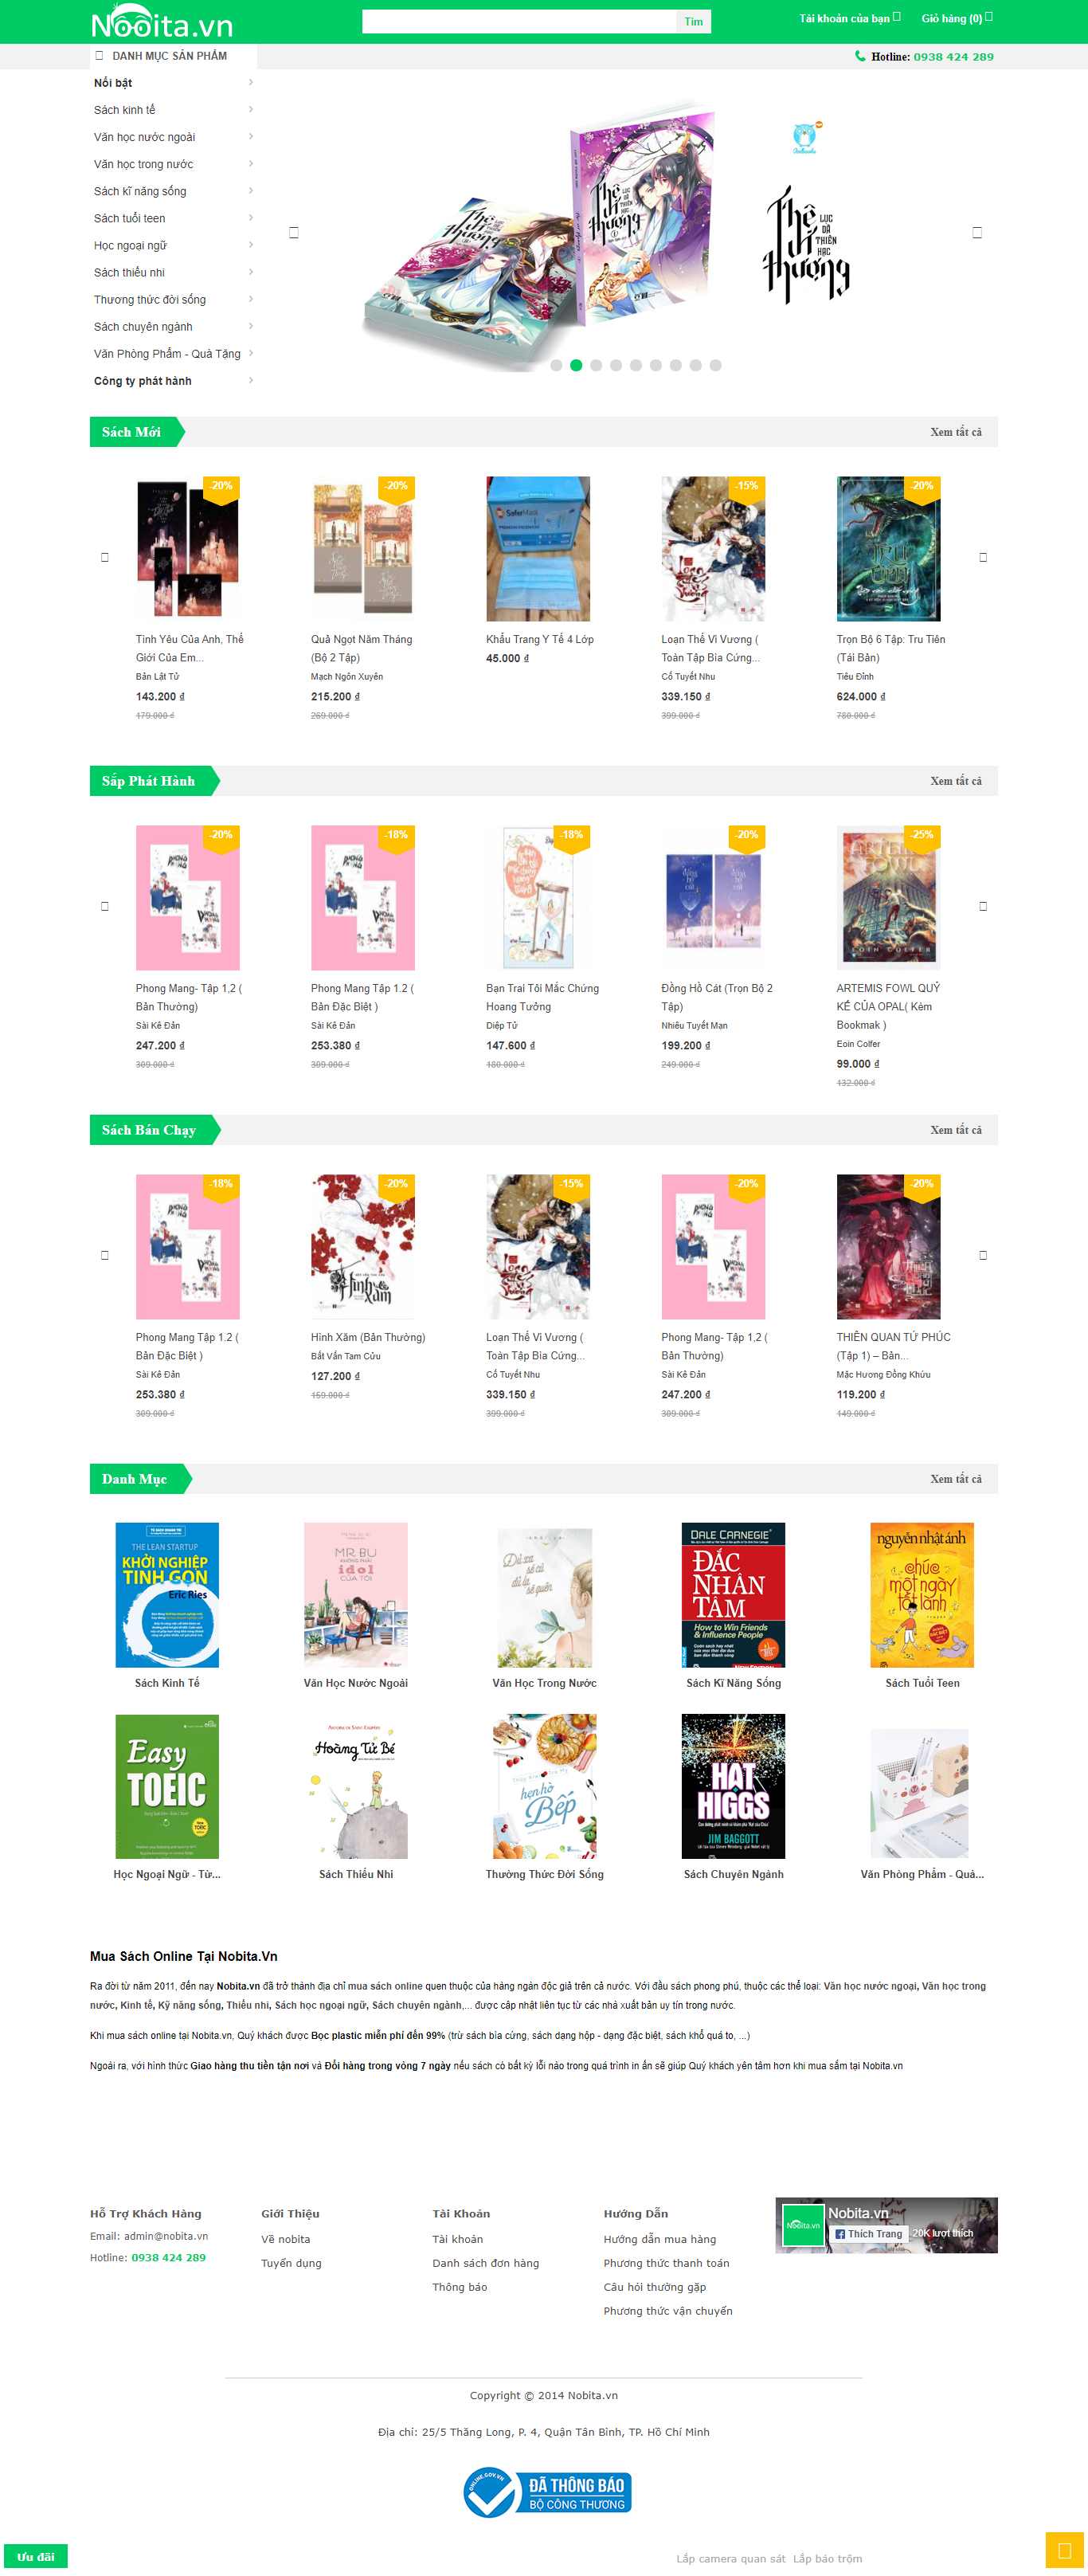
Task: Click Xem tất cả for Sắp Phát Hành
Action: click(x=955, y=781)
